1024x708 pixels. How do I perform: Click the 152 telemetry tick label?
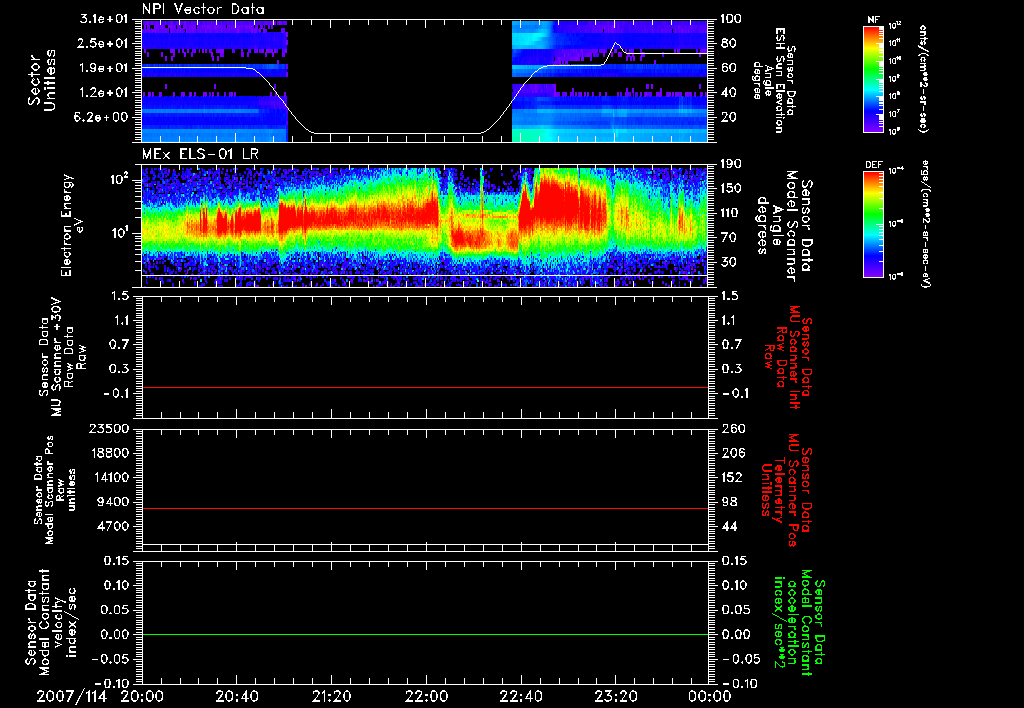click(733, 477)
